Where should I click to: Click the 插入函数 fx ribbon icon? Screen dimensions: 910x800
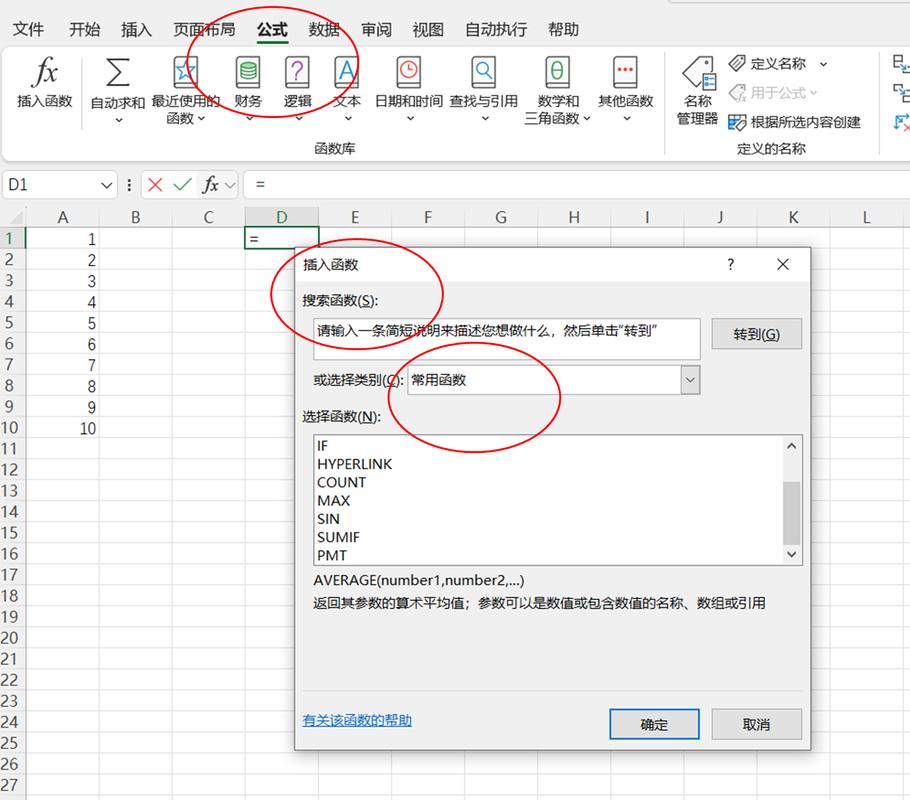[45, 74]
